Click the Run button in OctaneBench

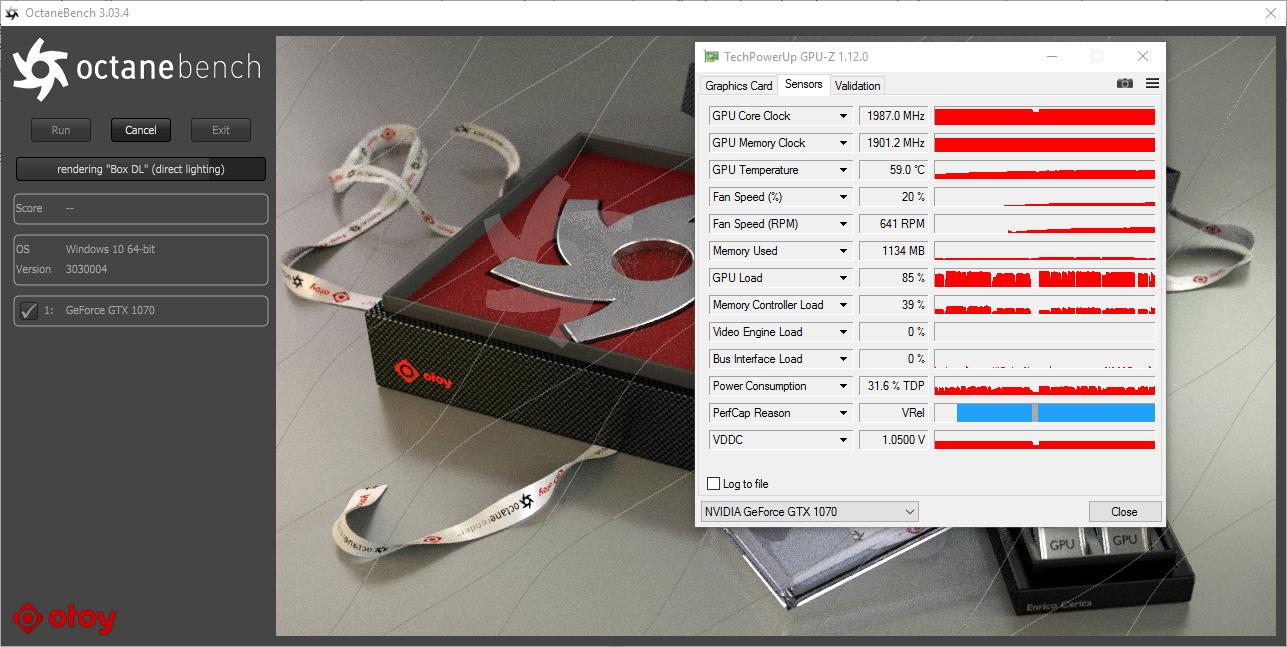(61, 130)
